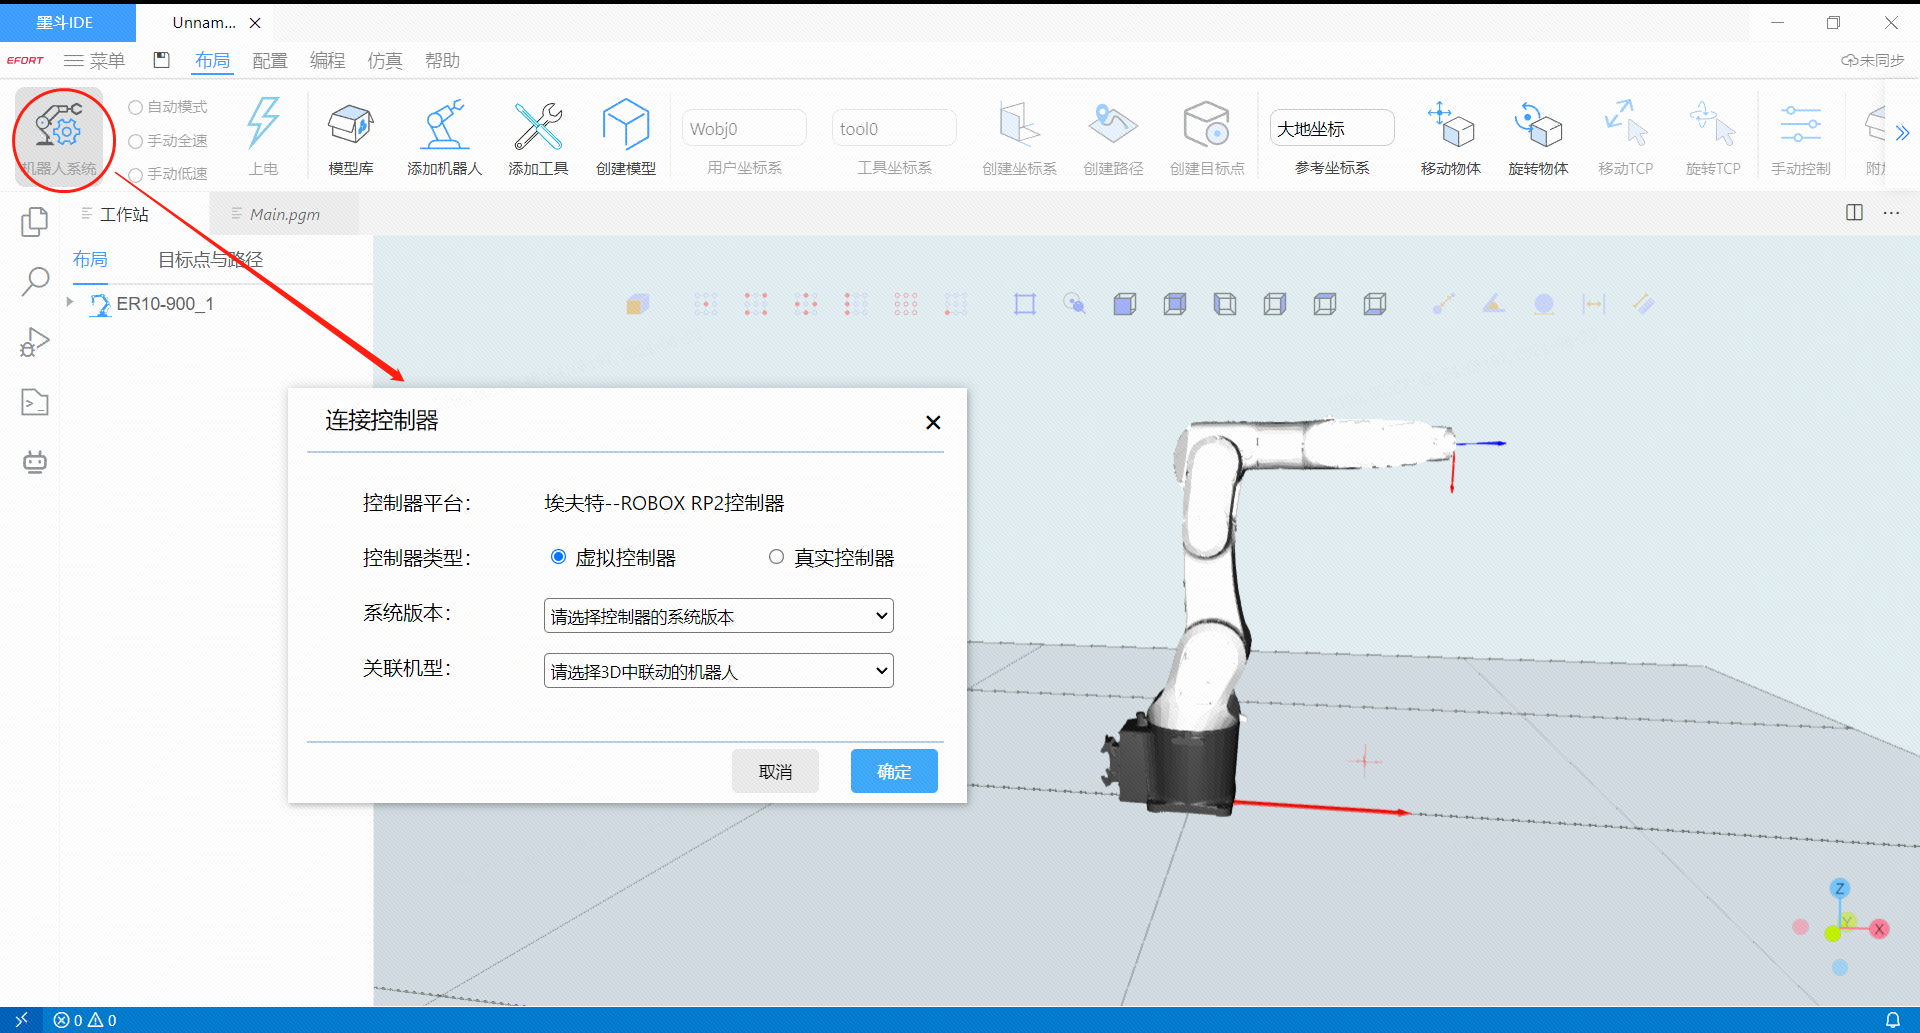
Task: Choose the 自动模式 radio option
Action: tap(136, 107)
